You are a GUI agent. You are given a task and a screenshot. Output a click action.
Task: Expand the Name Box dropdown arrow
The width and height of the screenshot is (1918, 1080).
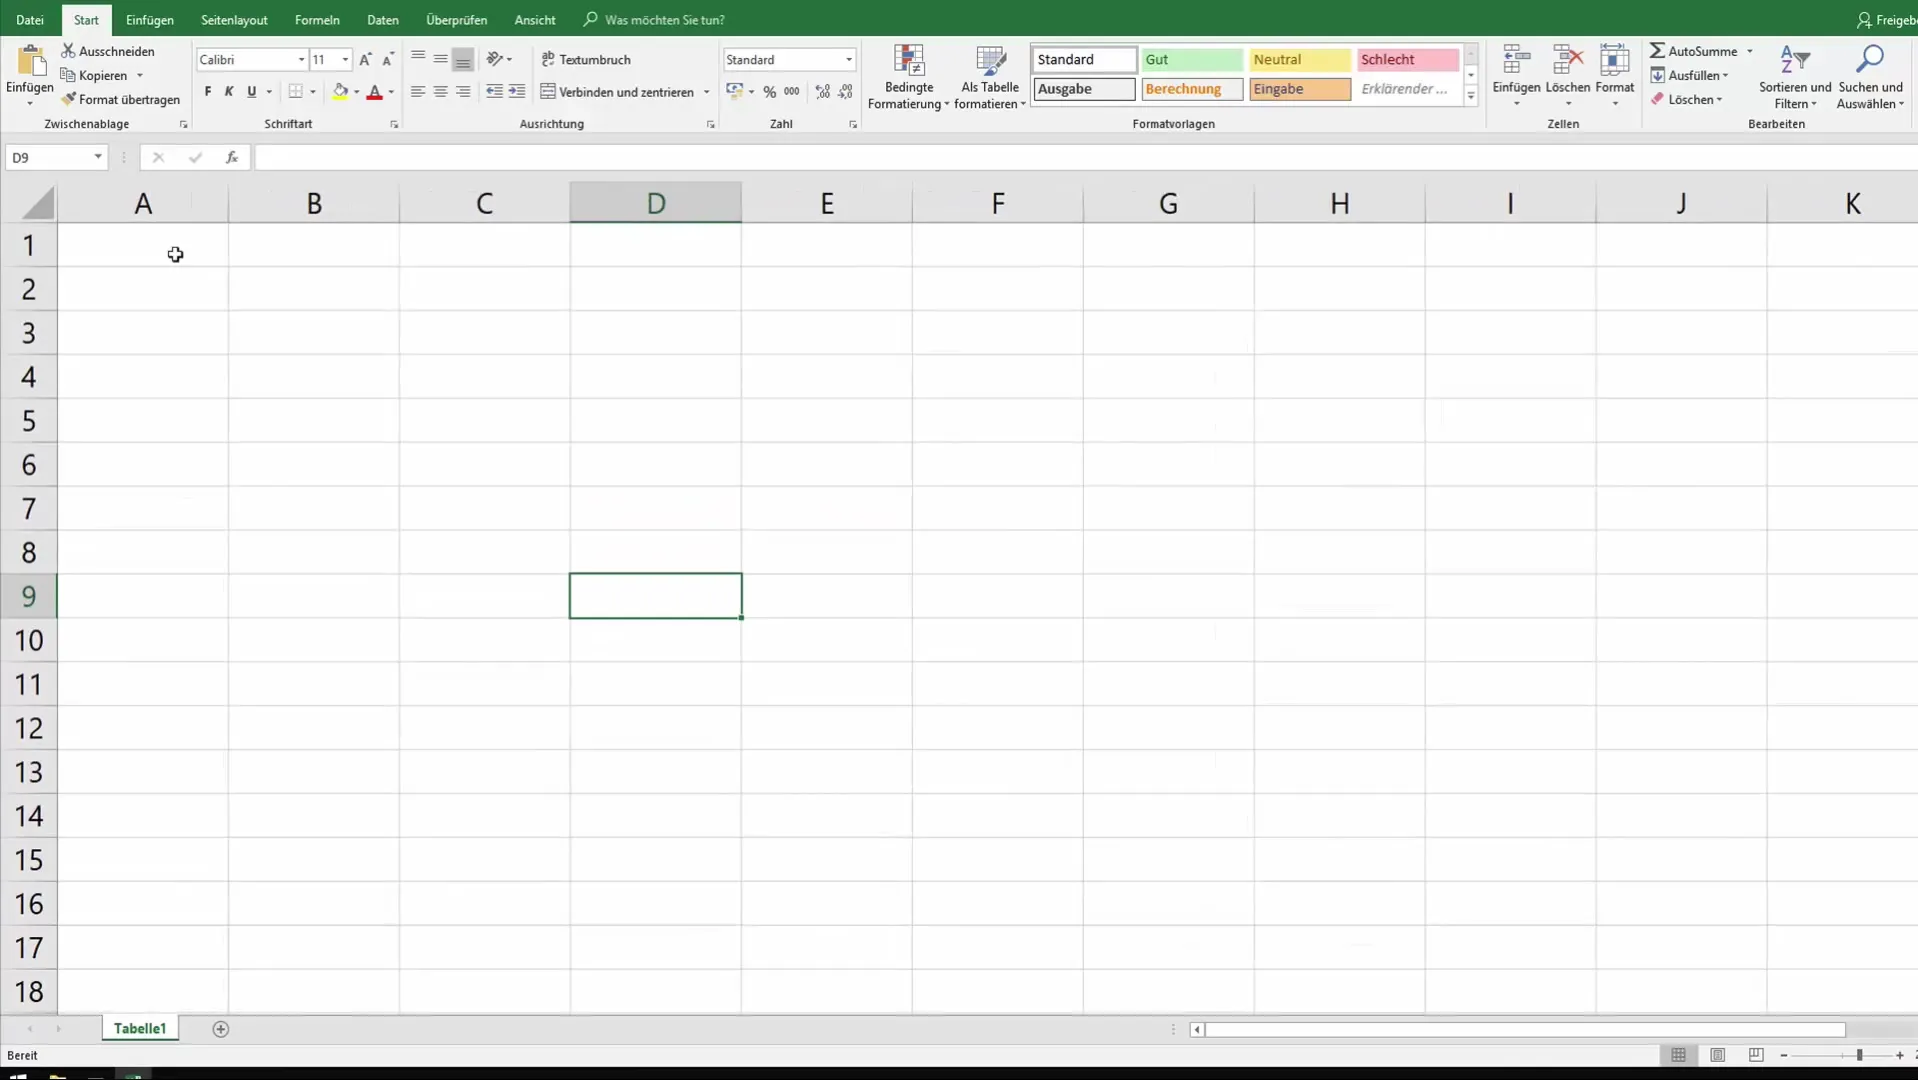click(x=97, y=157)
